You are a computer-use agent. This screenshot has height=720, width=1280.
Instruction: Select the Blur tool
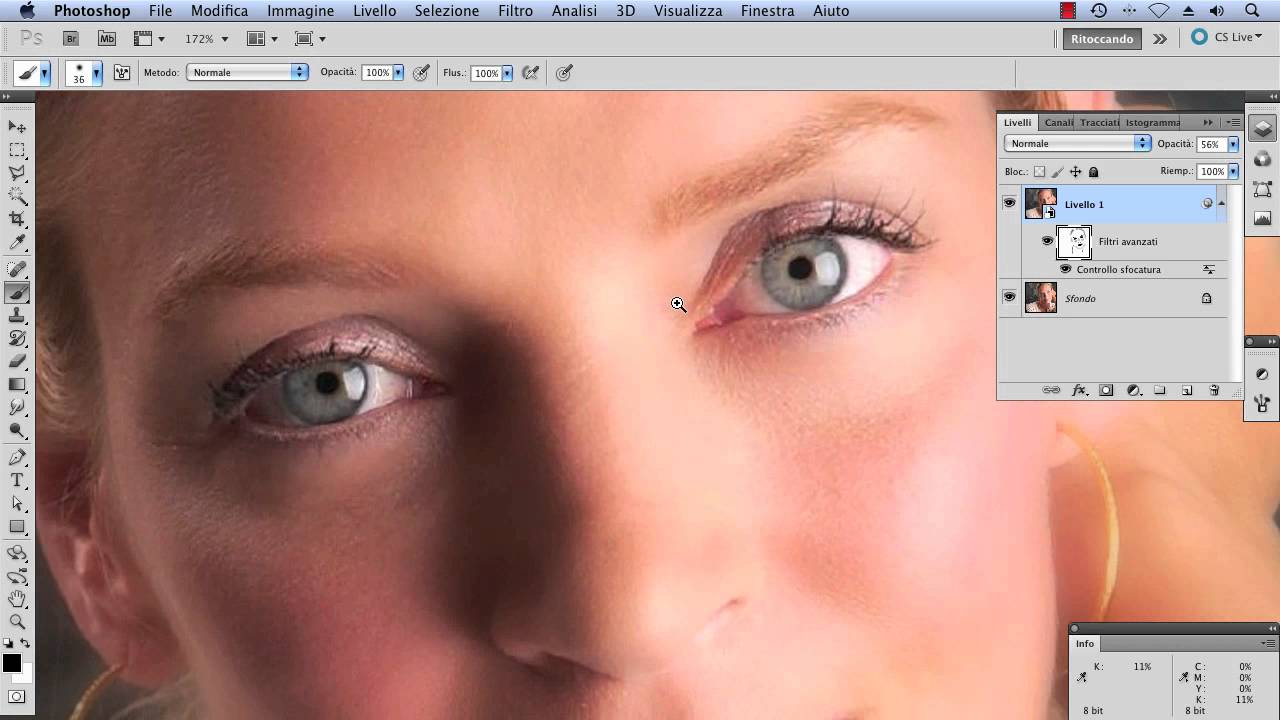[x=17, y=407]
